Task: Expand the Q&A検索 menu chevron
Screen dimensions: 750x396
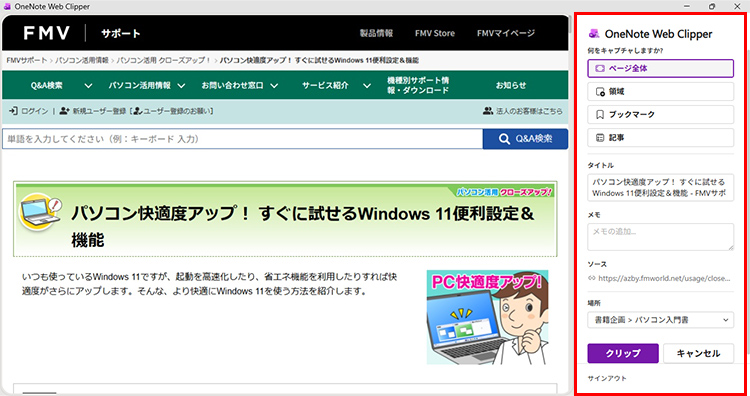Action: pyautogui.click(x=88, y=86)
